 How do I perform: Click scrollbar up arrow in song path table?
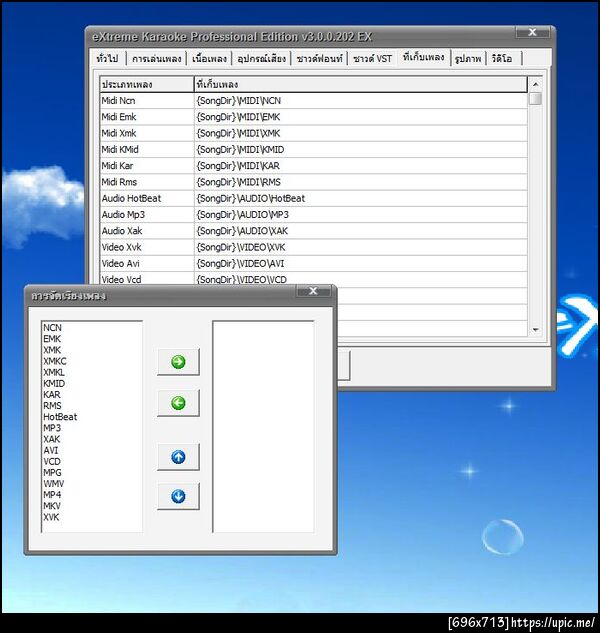tap(535, 84)
